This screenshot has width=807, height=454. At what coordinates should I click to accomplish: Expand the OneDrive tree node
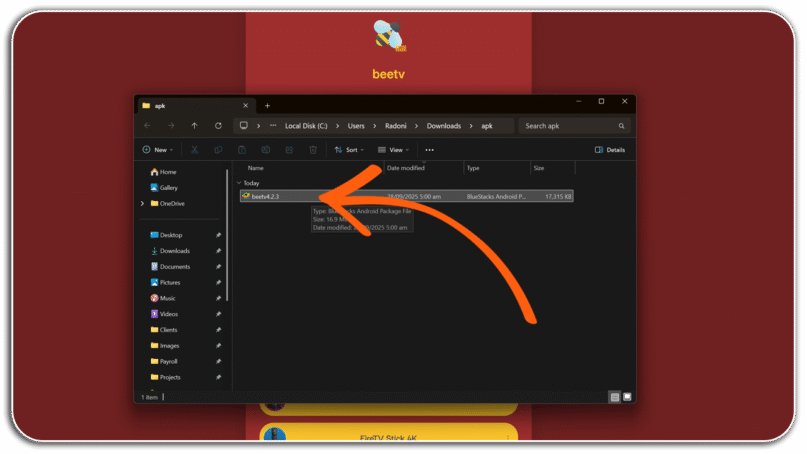[143, 204]
